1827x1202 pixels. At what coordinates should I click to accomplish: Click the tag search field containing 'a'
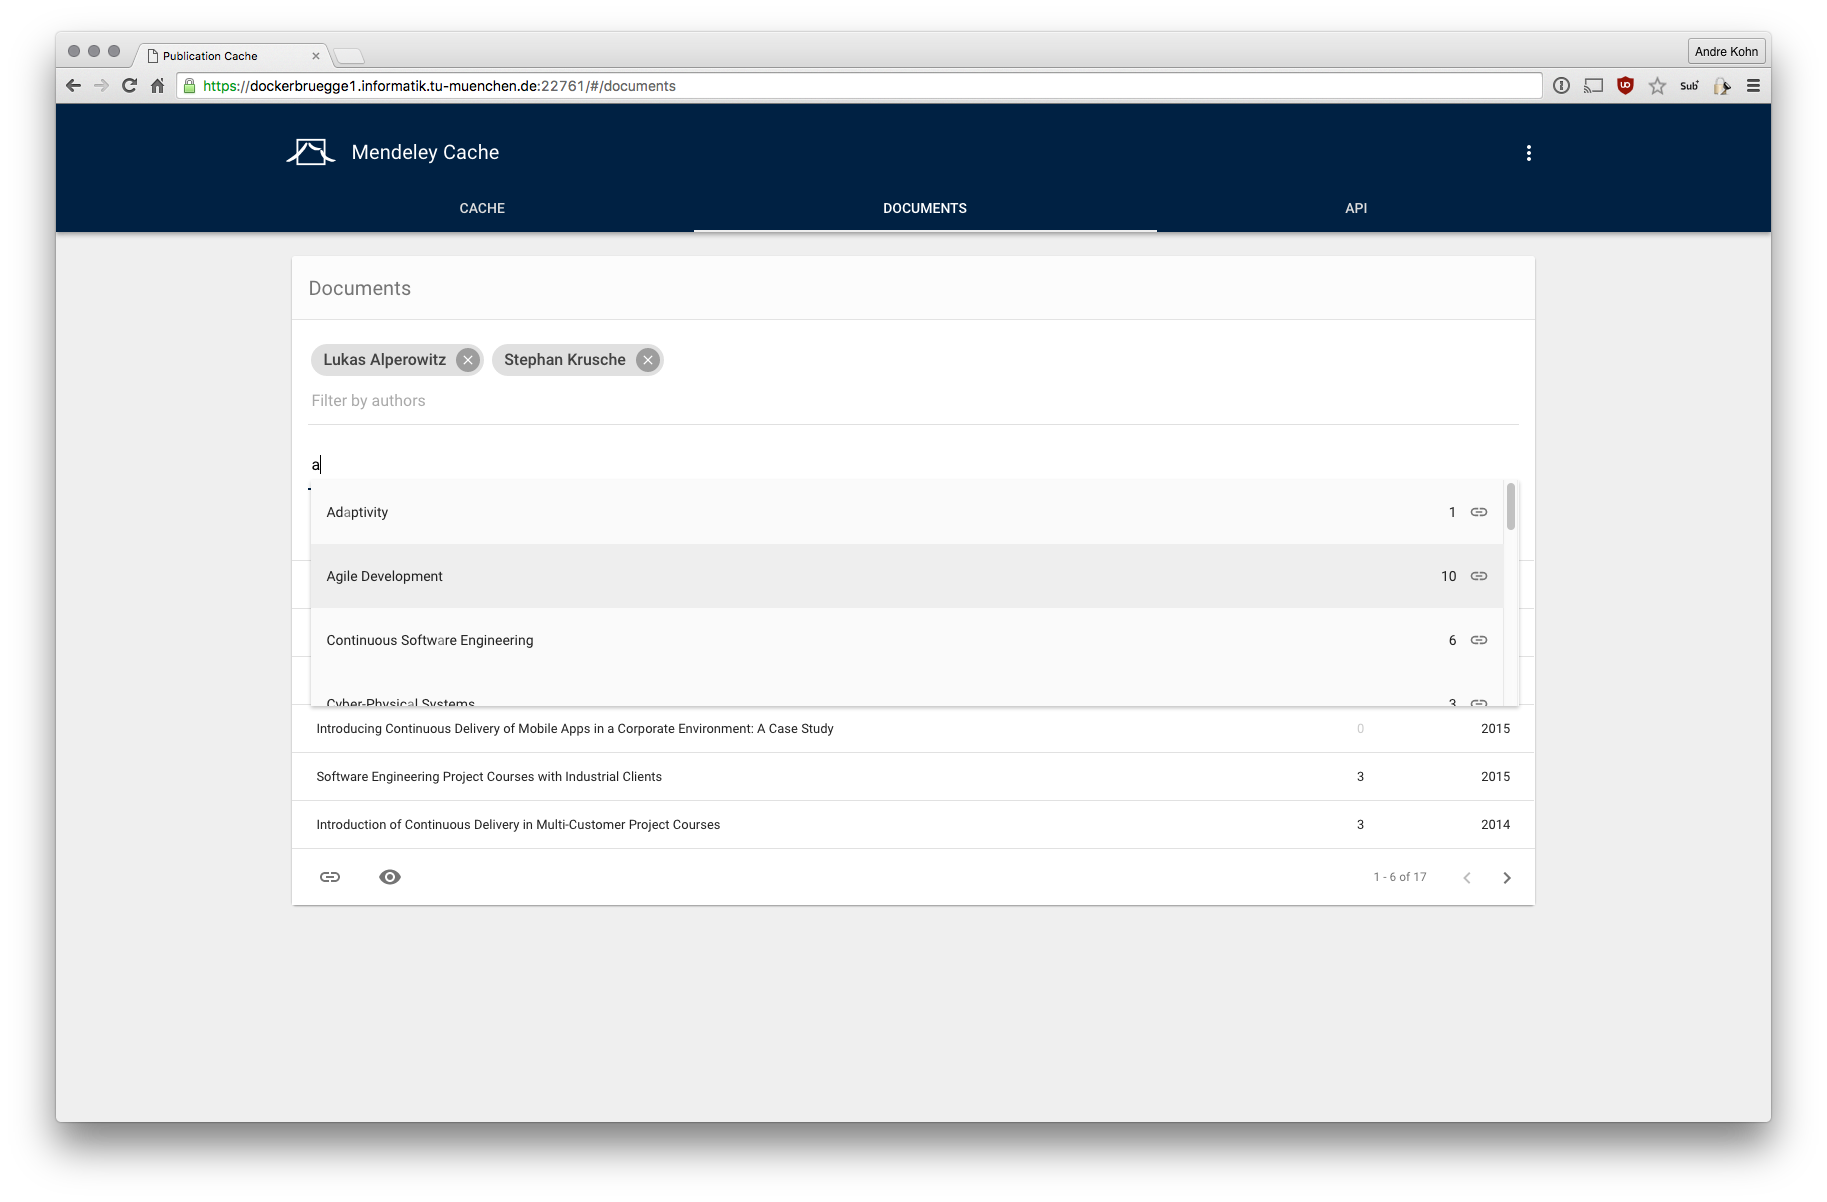913,464
